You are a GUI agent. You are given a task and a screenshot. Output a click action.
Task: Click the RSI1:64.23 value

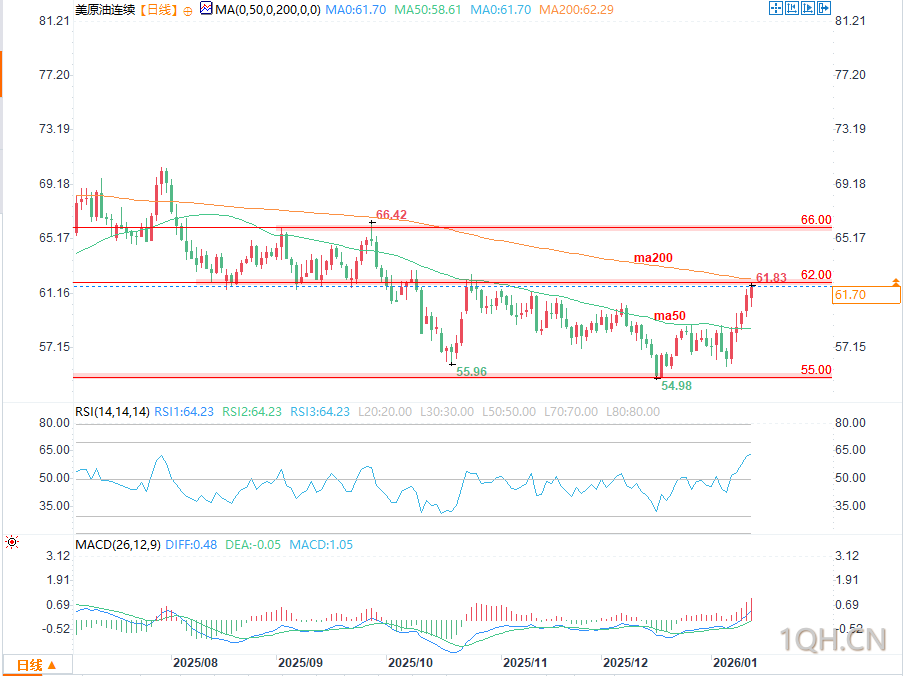click(184, 412)
